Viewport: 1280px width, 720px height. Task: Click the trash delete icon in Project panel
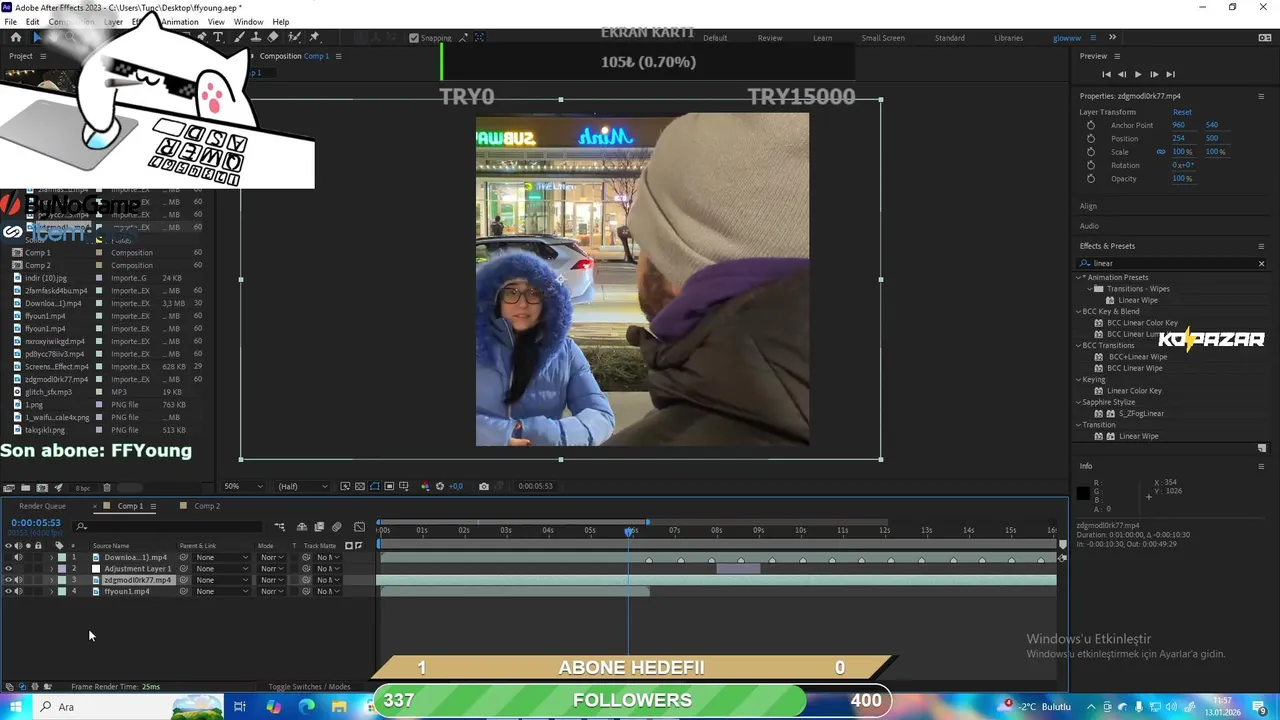click(107, 488)
